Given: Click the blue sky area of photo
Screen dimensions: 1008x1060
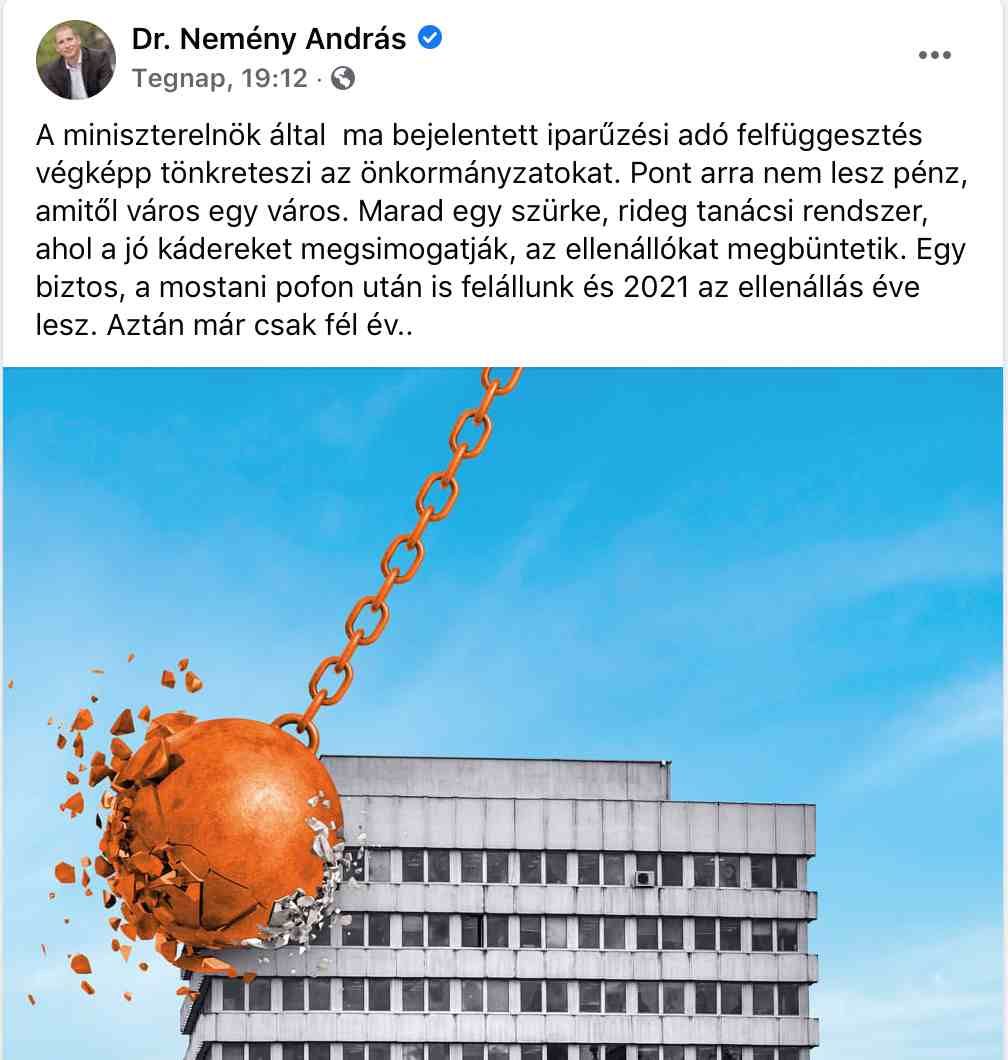Looking at the screenshot, I should point(744,541).
